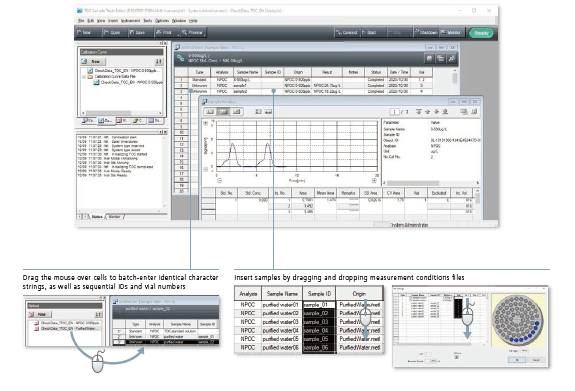Click the green Ready status indicator

pos(481,33)
